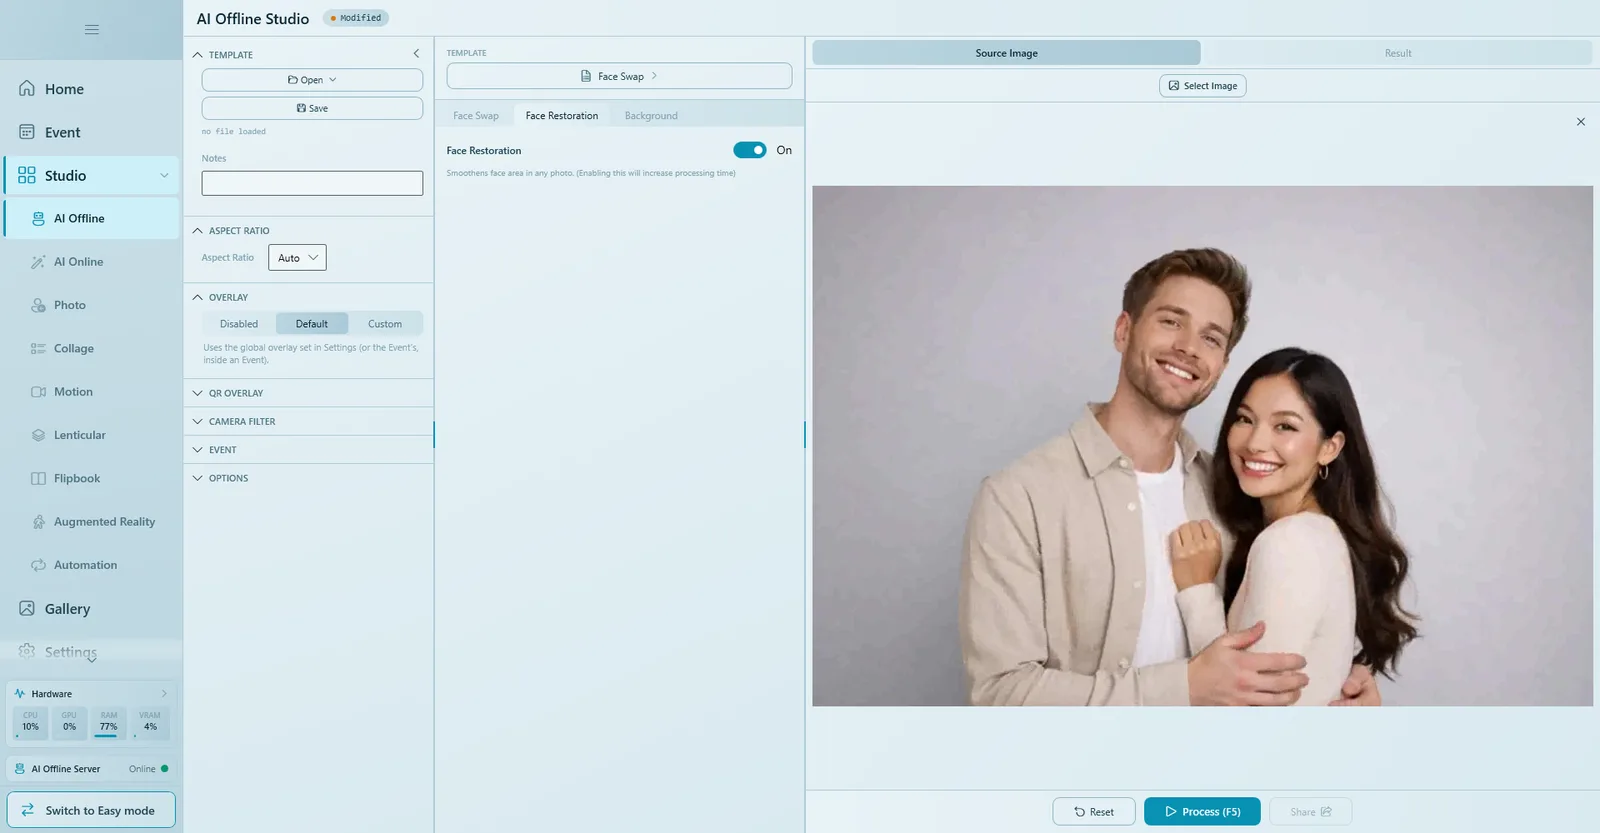
Task: Click the hamburger menu icon
Action: [91, 29]
